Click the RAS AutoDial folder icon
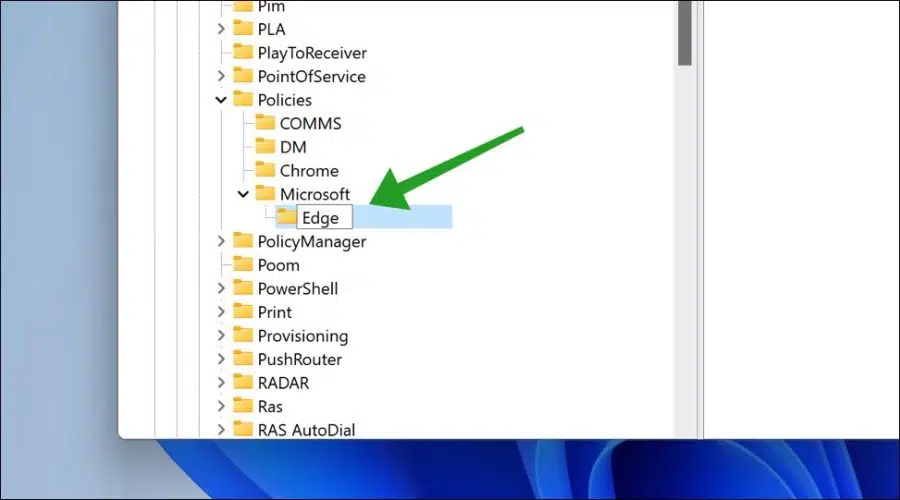This screenshot has height=500, width=900. [243, 428]
